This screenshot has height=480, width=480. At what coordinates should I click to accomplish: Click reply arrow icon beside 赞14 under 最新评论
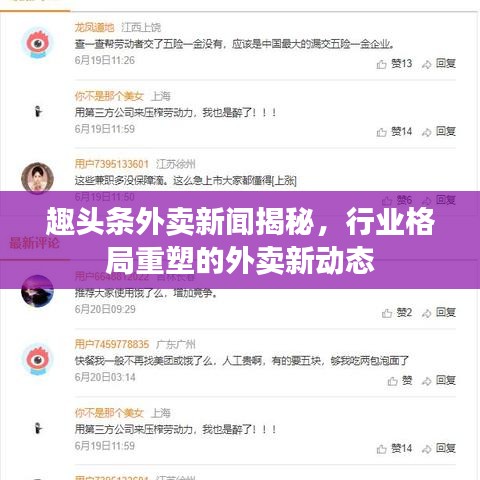tap(426, 449)
